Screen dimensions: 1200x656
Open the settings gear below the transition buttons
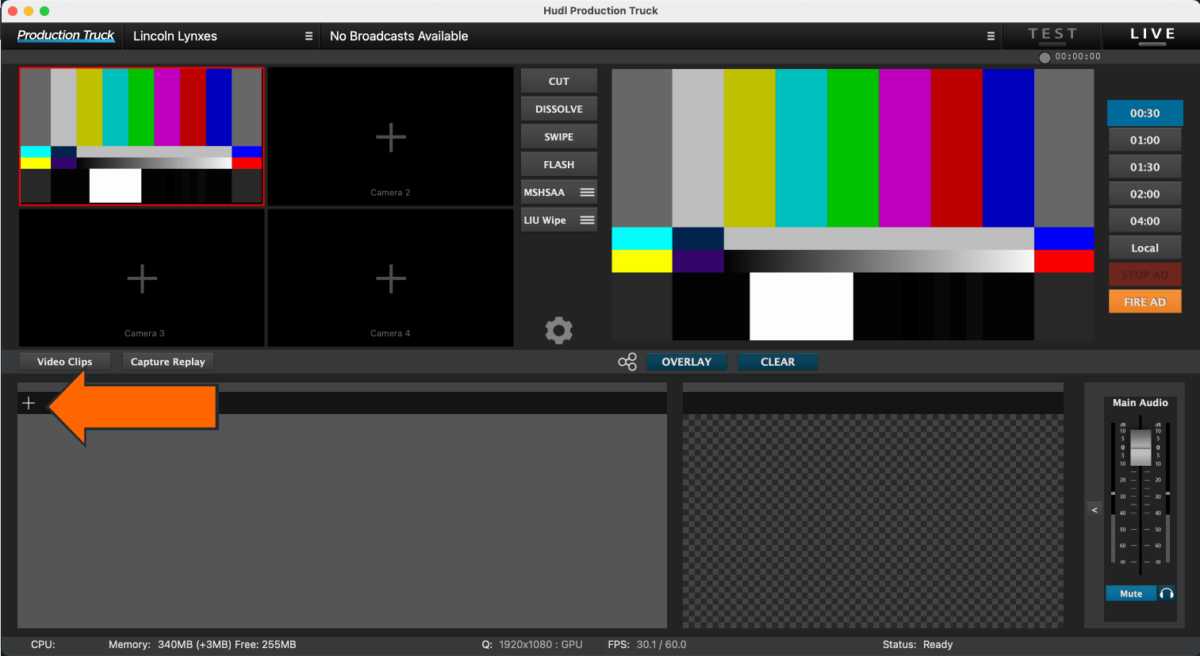click(559, 330)
